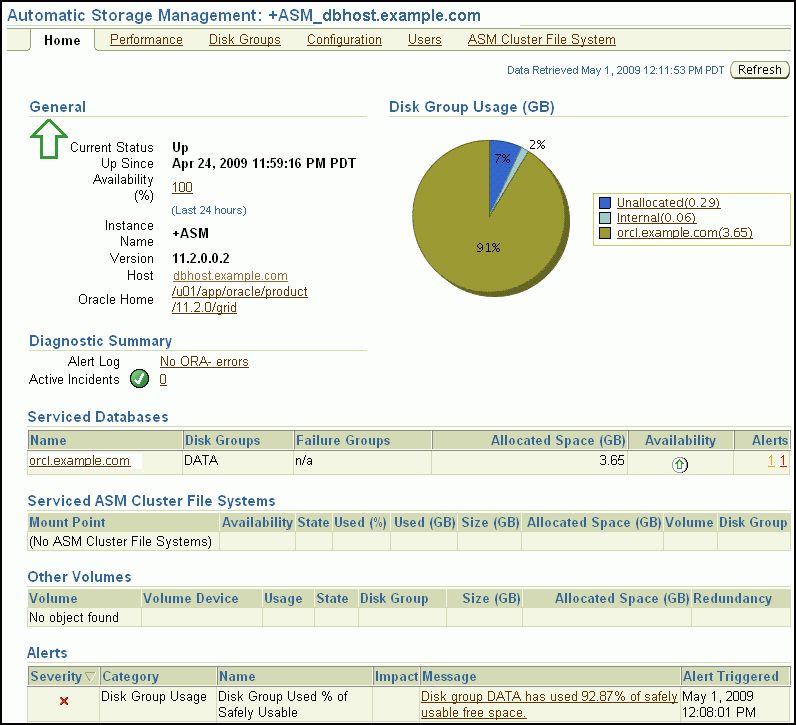
Task: Click the olive orcl.example.com legend swatch
Action: point(604,233)
